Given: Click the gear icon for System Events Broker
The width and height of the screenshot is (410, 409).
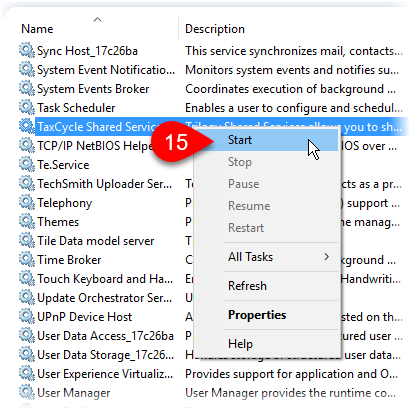Looking at the screenshot, I should 27,88.
